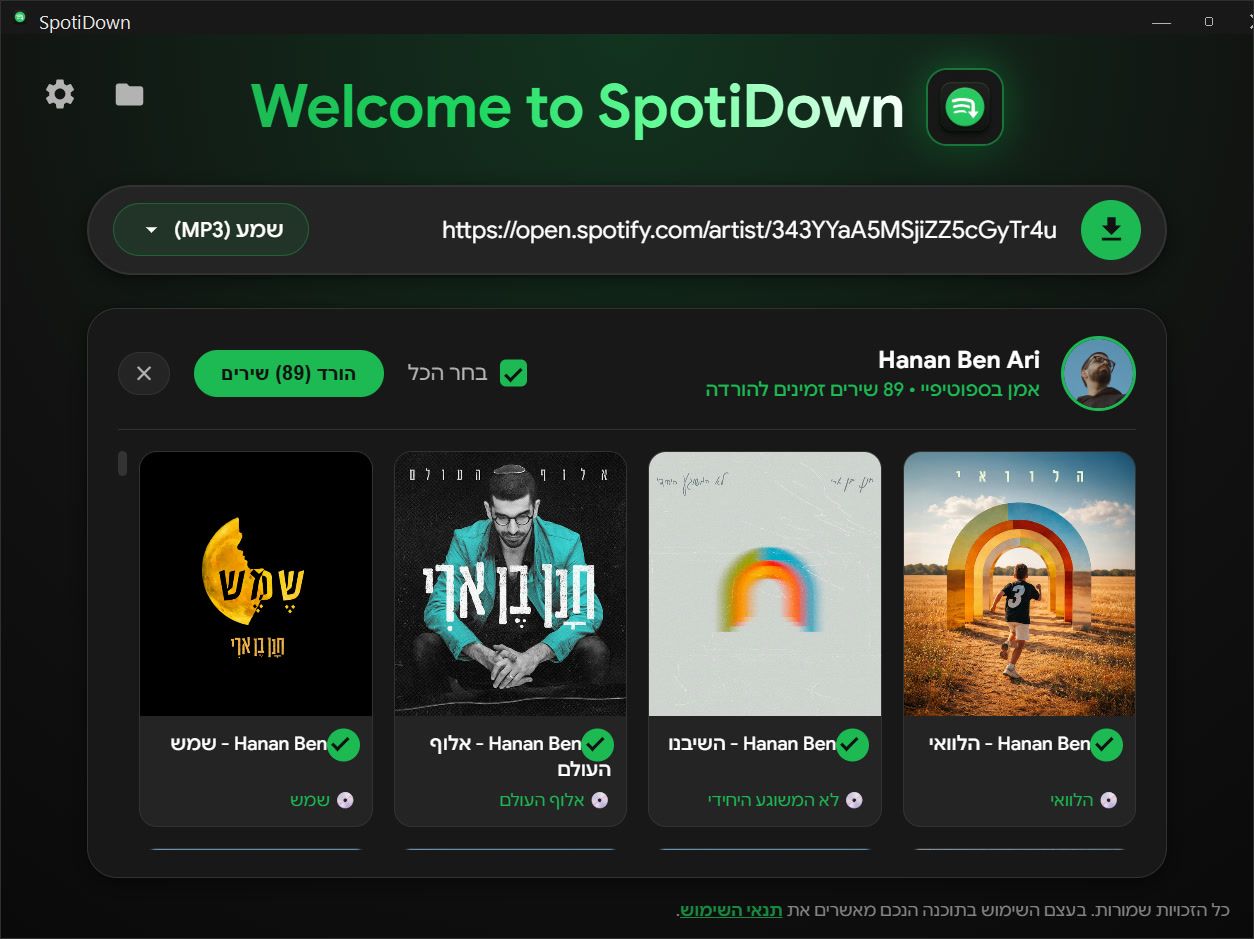Click the green album label לא המשוגע היחידי

click(773, 800)
